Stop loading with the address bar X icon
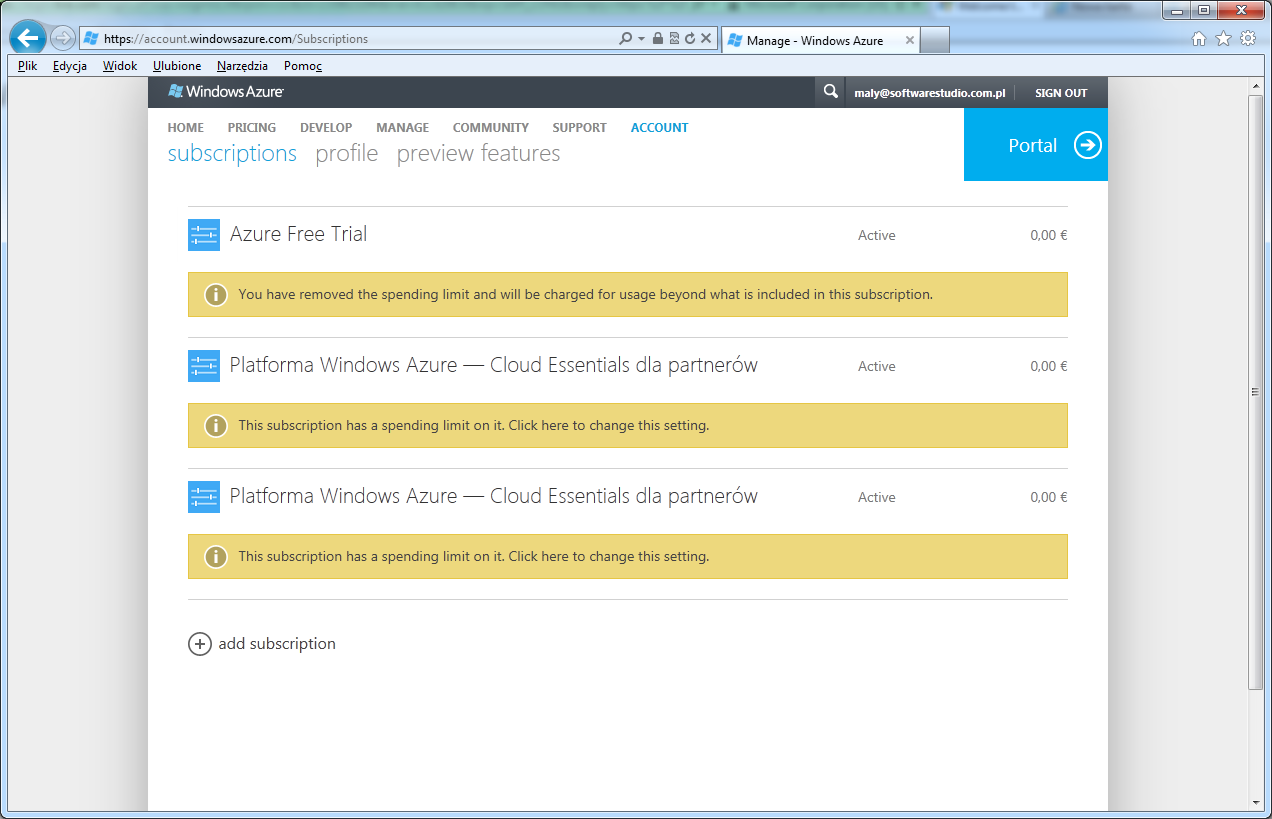 click(x=705, y=39)
